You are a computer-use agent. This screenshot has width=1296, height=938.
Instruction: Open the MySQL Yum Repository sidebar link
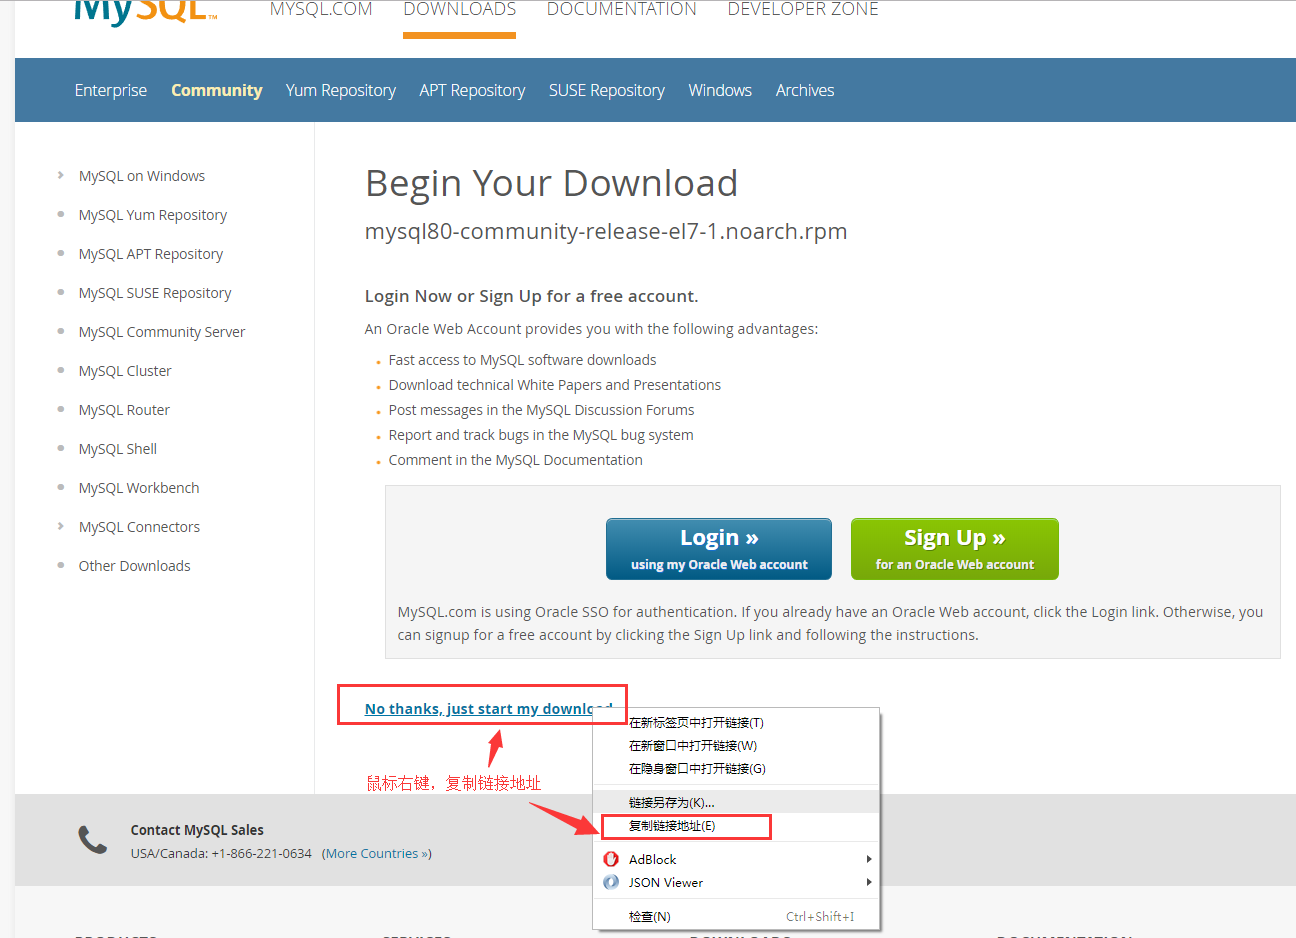coord(153,215)
